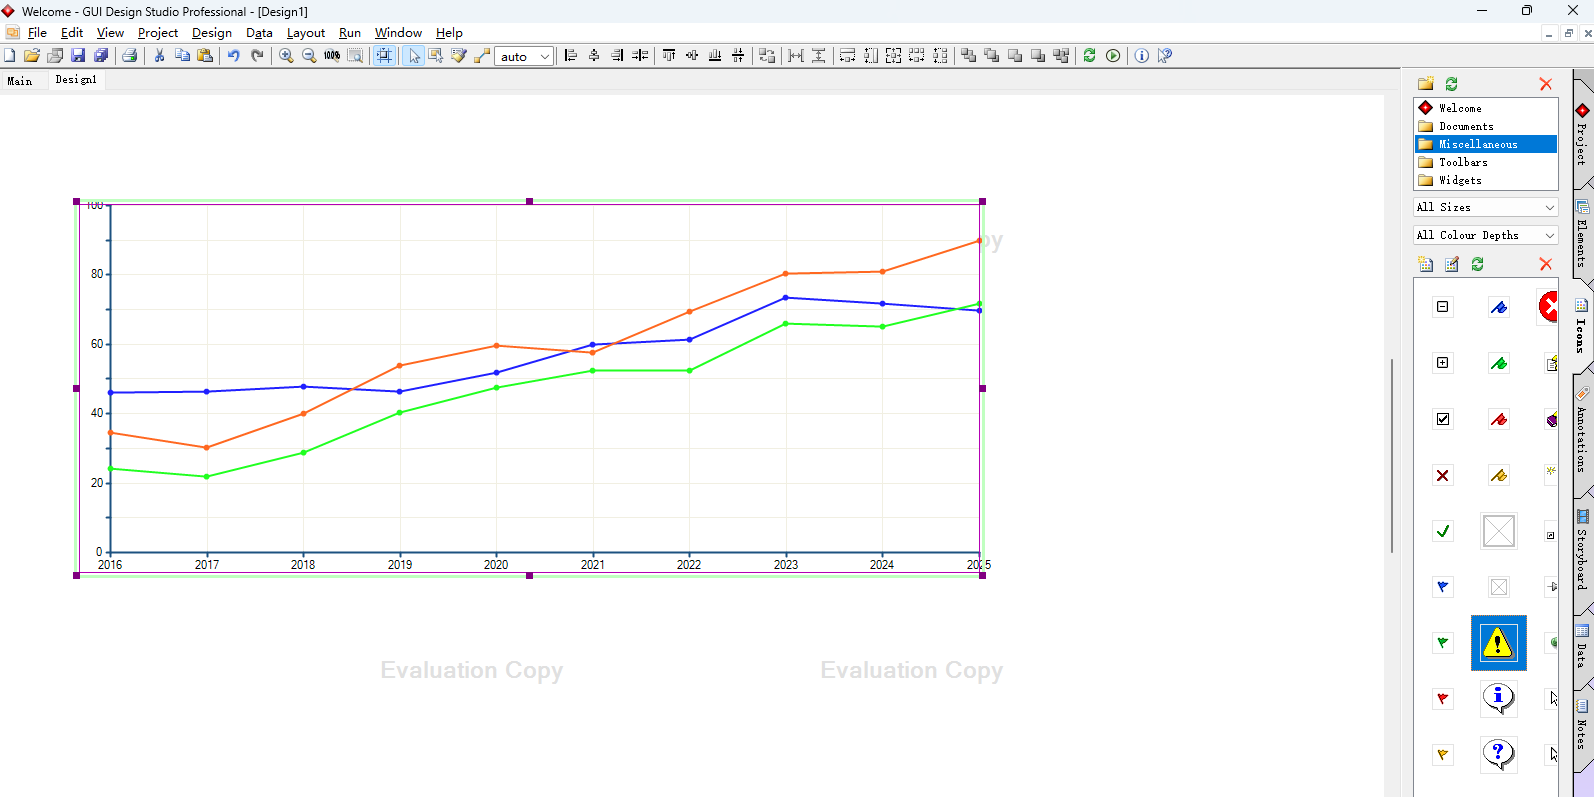Switch to the Main tab

20,81
